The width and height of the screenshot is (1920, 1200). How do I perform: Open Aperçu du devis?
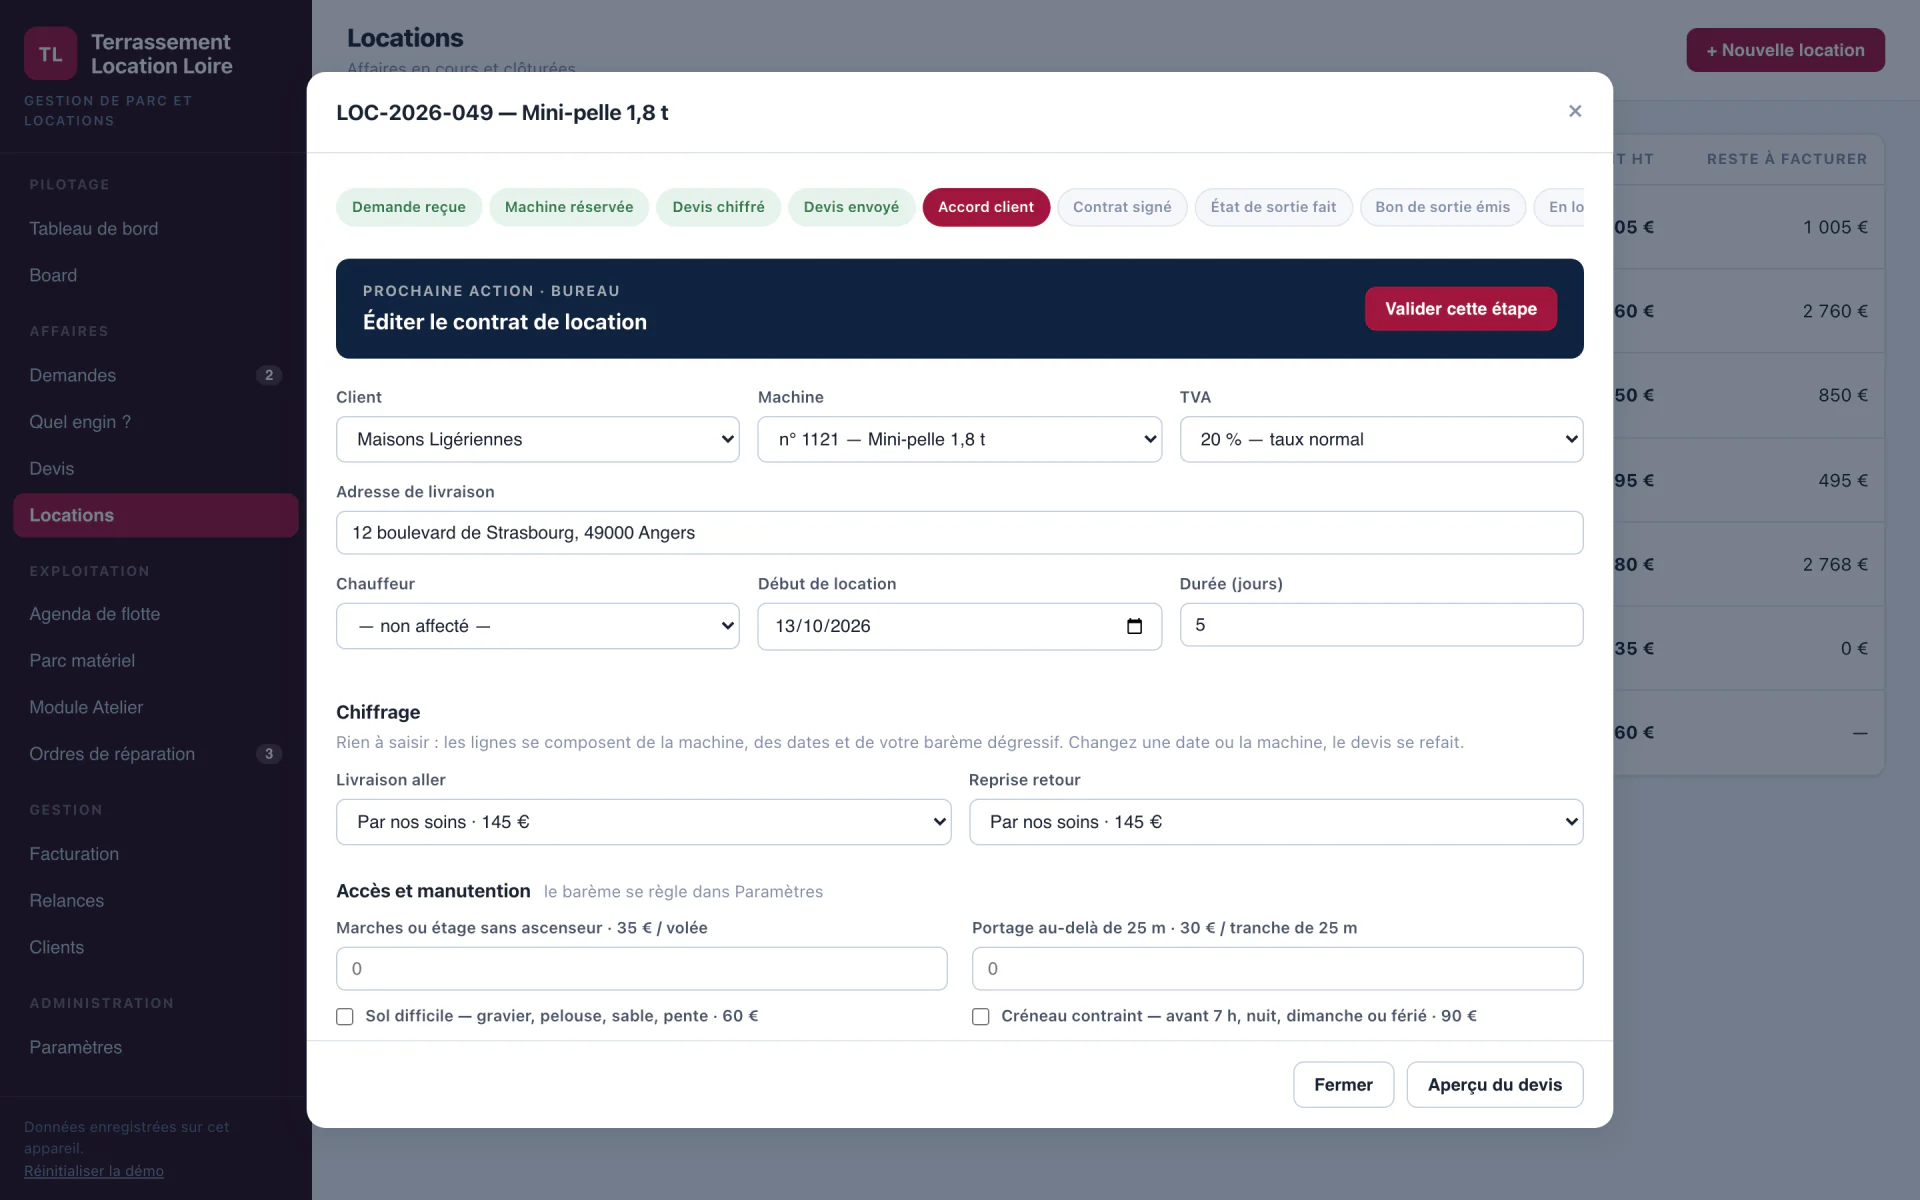tap(1495, 1085)
